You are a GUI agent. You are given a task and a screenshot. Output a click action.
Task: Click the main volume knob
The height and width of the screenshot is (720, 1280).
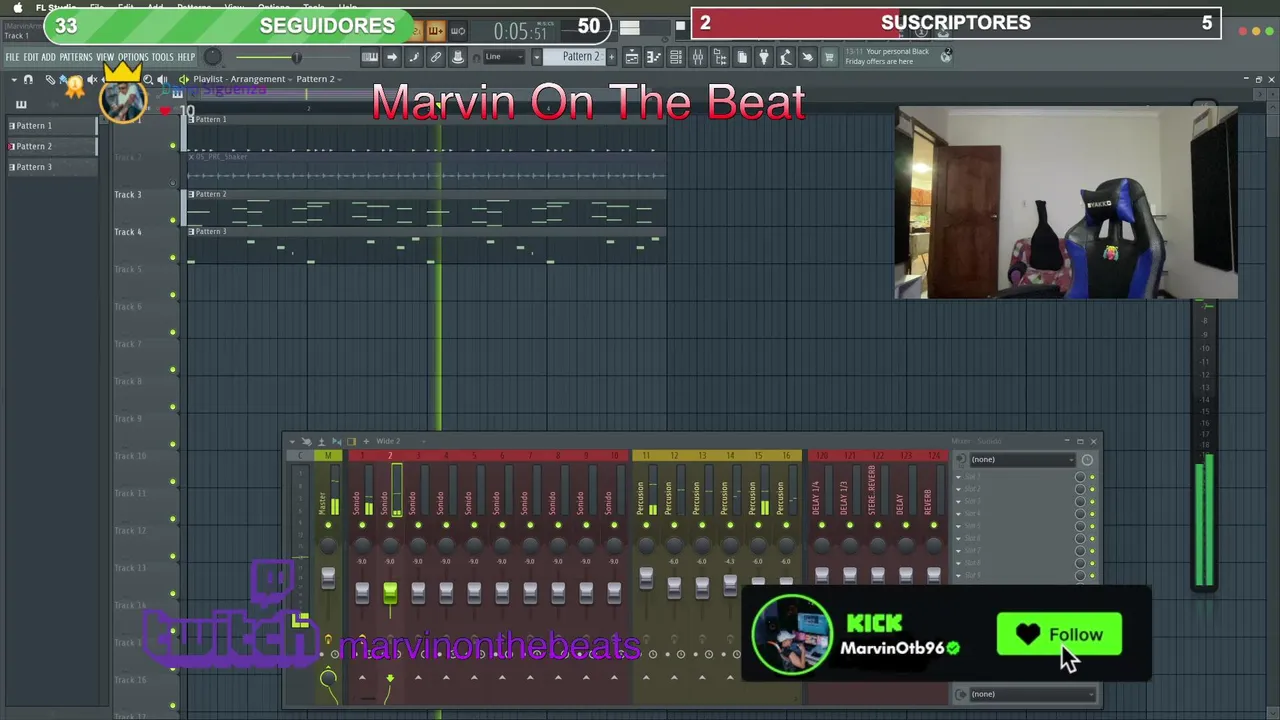coord(213,57)
